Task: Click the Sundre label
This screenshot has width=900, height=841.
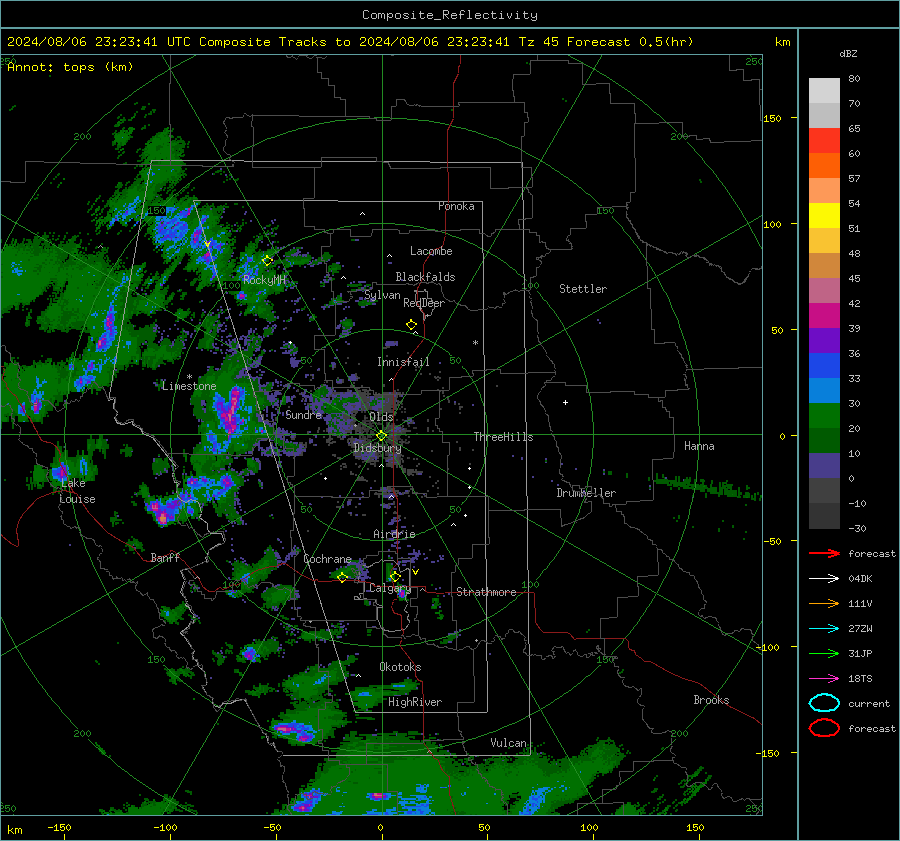Action: coord(304,415)
